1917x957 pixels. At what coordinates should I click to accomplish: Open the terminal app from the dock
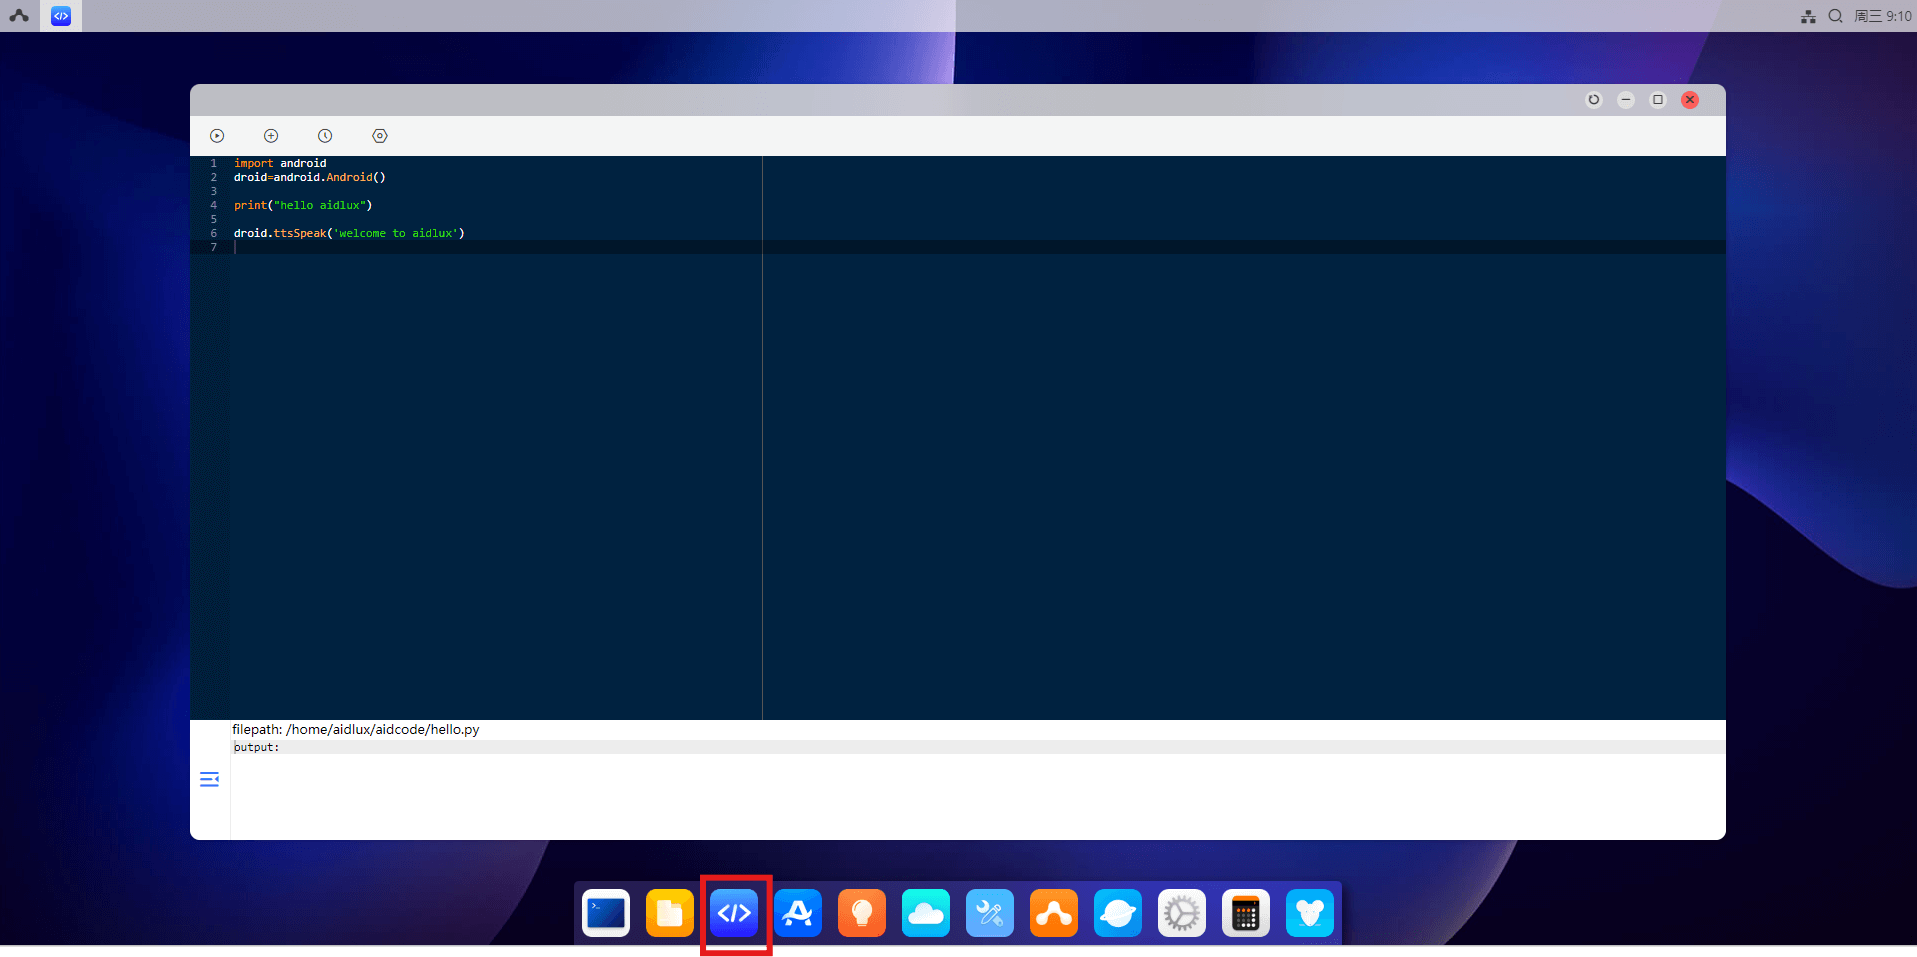pos(606,913)
